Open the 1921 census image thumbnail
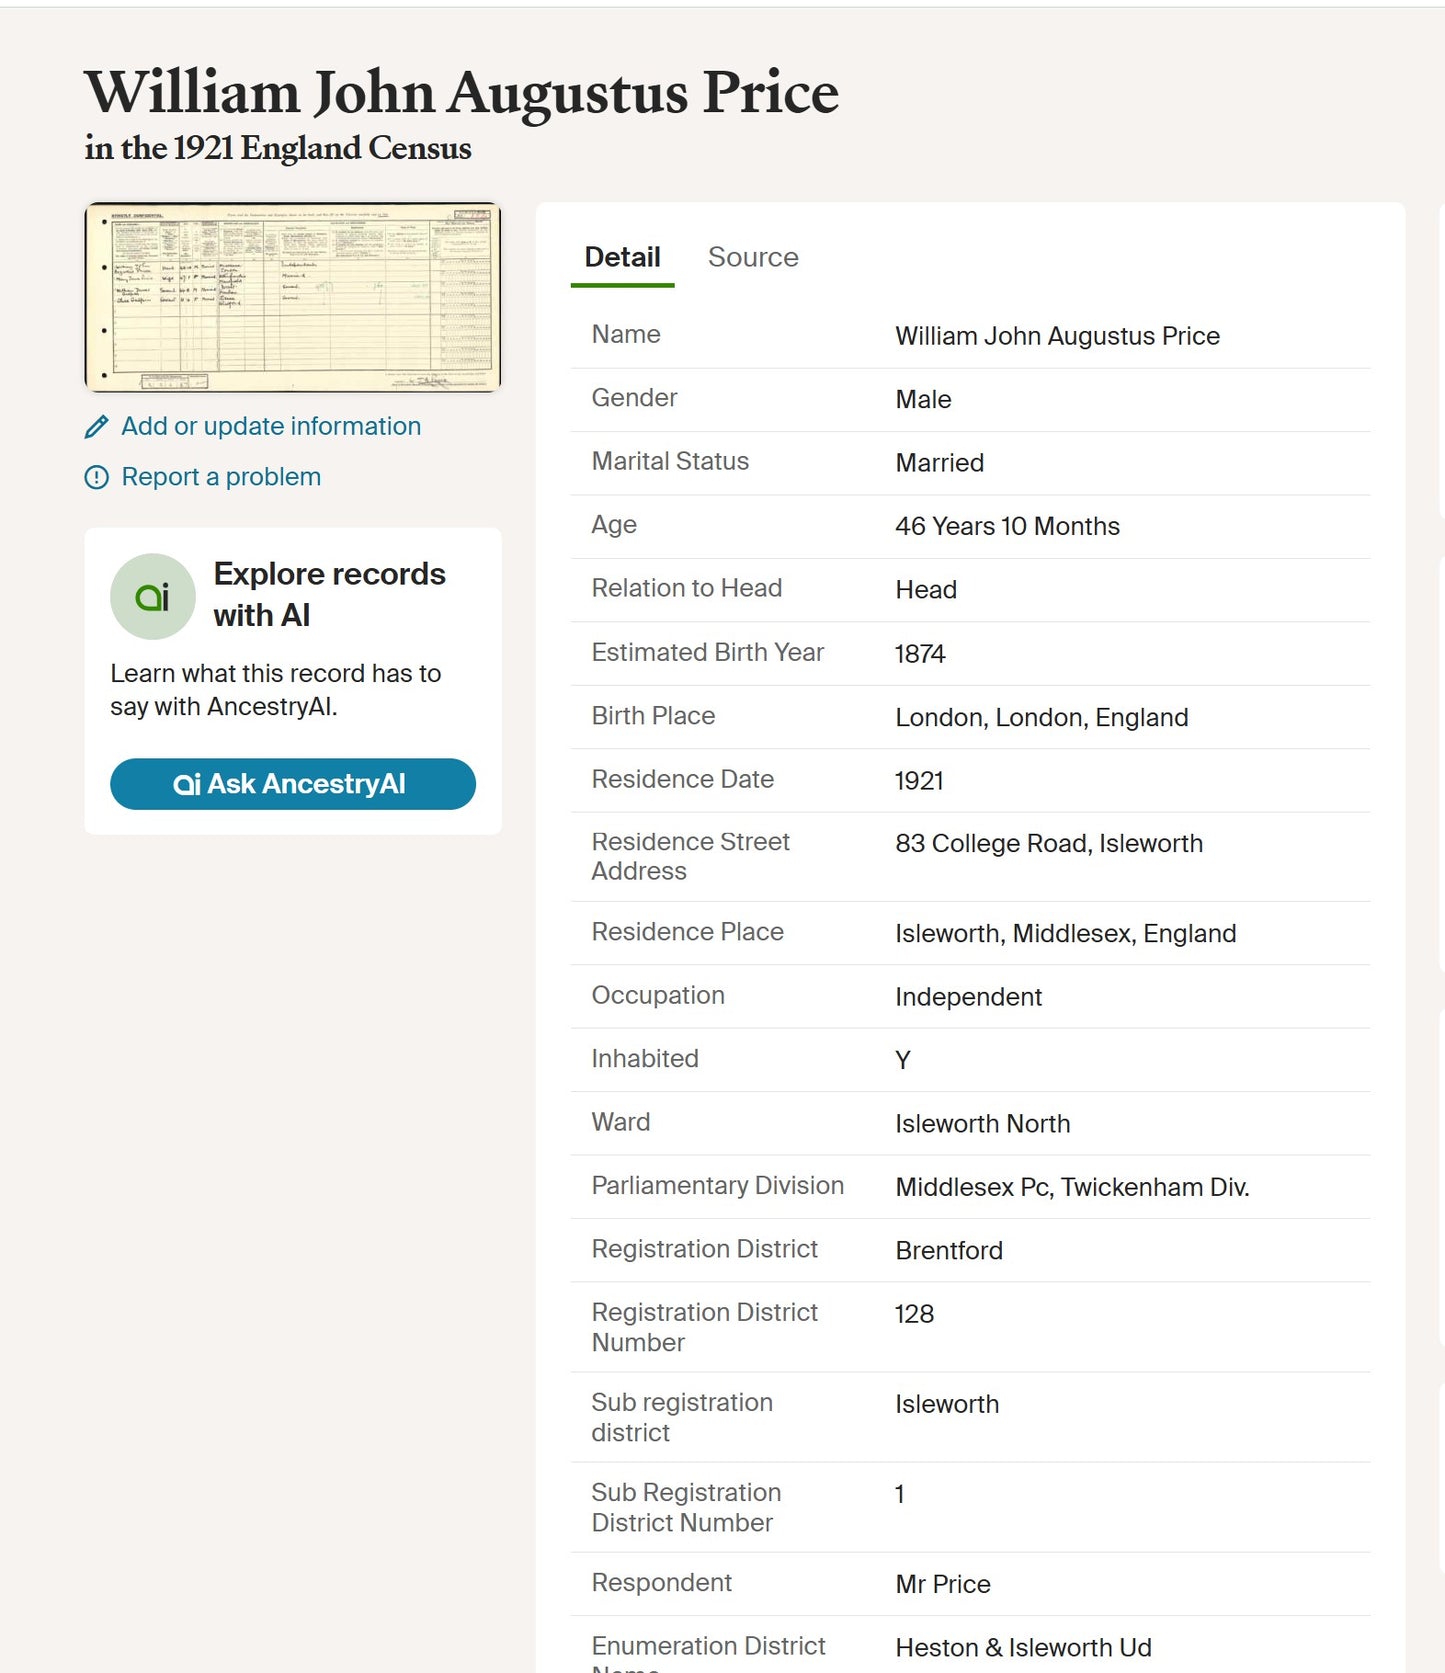 tap(293, 298)
